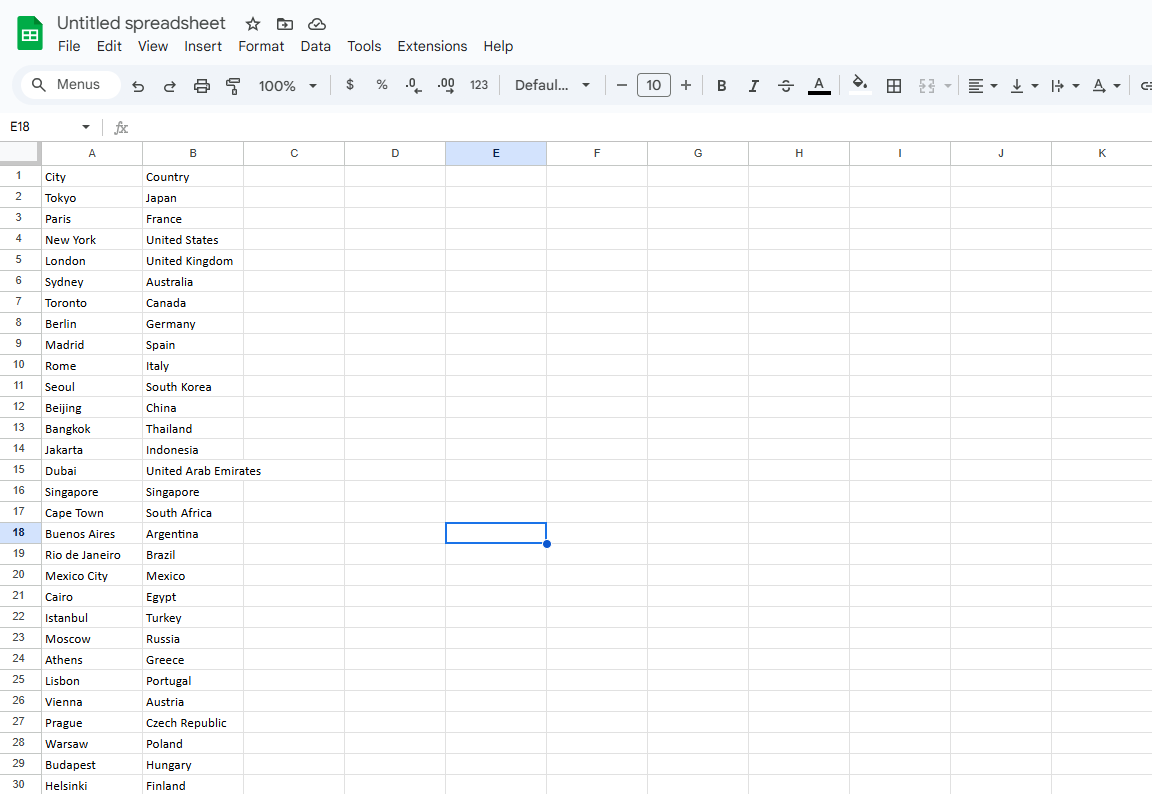Select the cell containing Buenos Aires

pyautogui.click(x=92, y=534)
